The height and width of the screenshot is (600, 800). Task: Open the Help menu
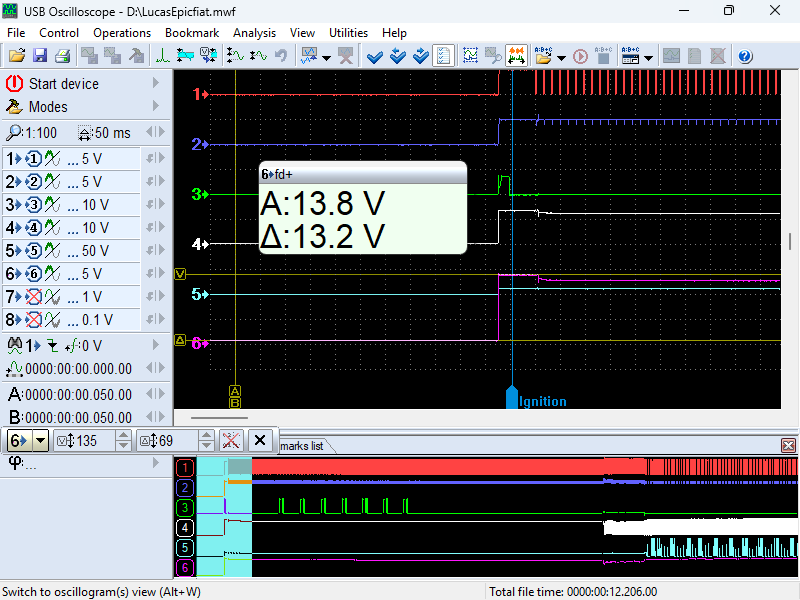pos(394,33)
